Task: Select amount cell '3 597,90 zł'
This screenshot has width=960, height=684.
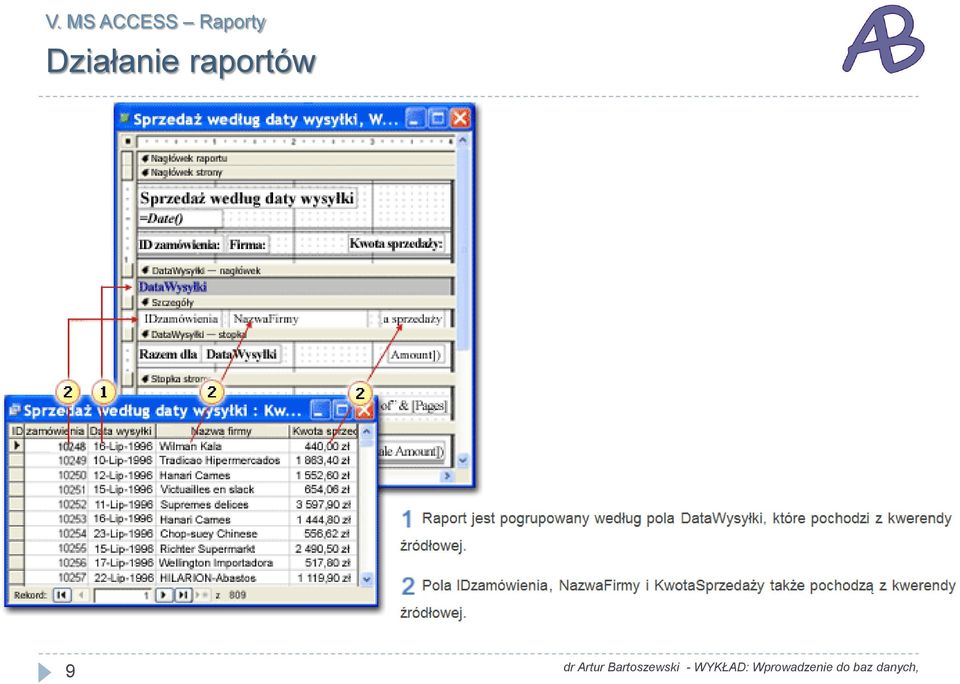Action: (323, 505)
